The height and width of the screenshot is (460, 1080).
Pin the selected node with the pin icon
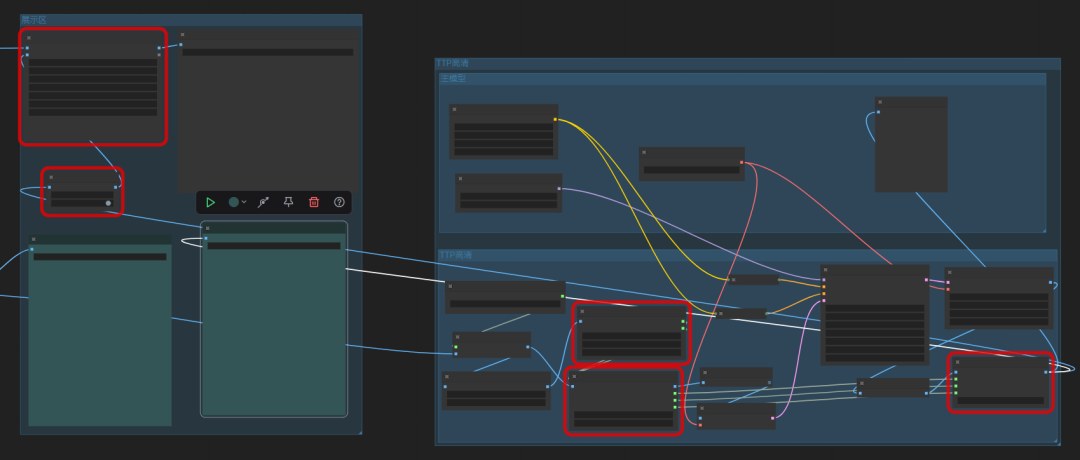tap(288, 202)
